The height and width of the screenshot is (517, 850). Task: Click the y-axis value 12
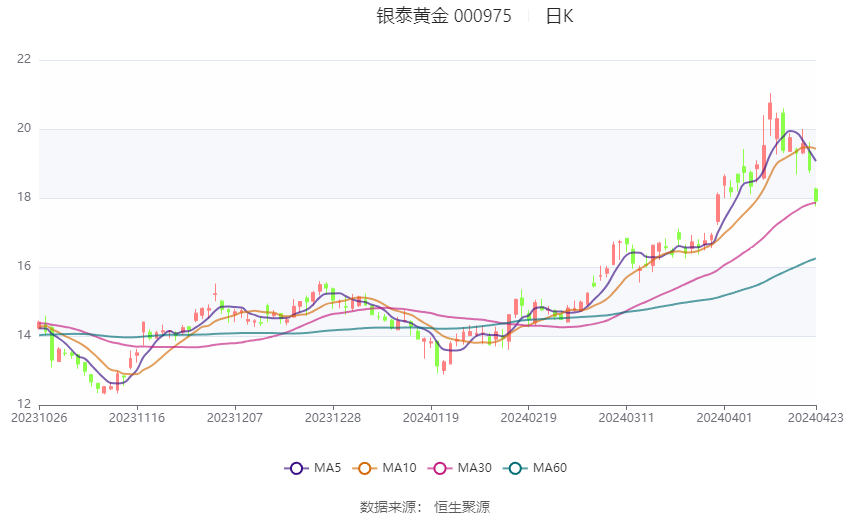point(24,404)
